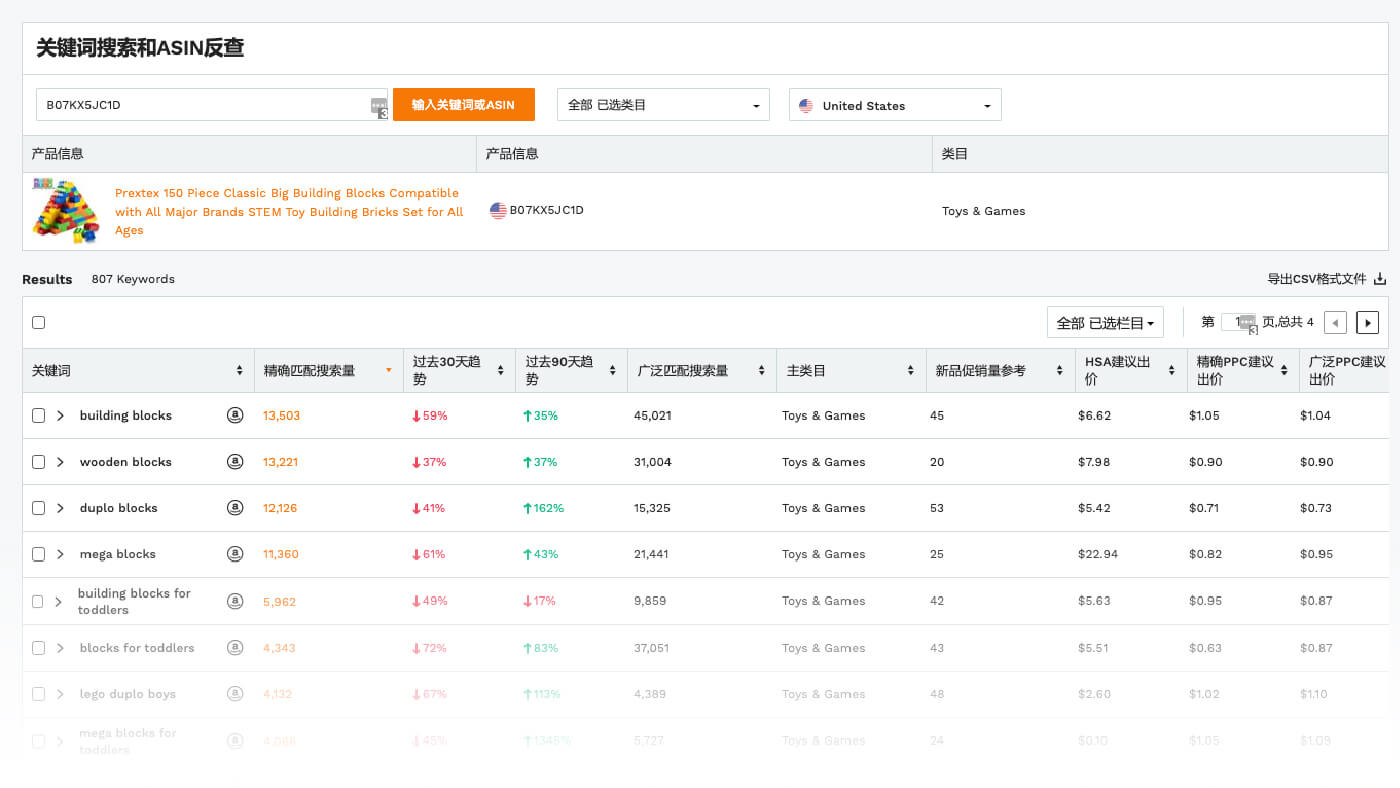Toggle the select-all keywords checkbox
The width and height of the screenshot is (1400, 788).
pyautogui.click(x=38, y=322)
